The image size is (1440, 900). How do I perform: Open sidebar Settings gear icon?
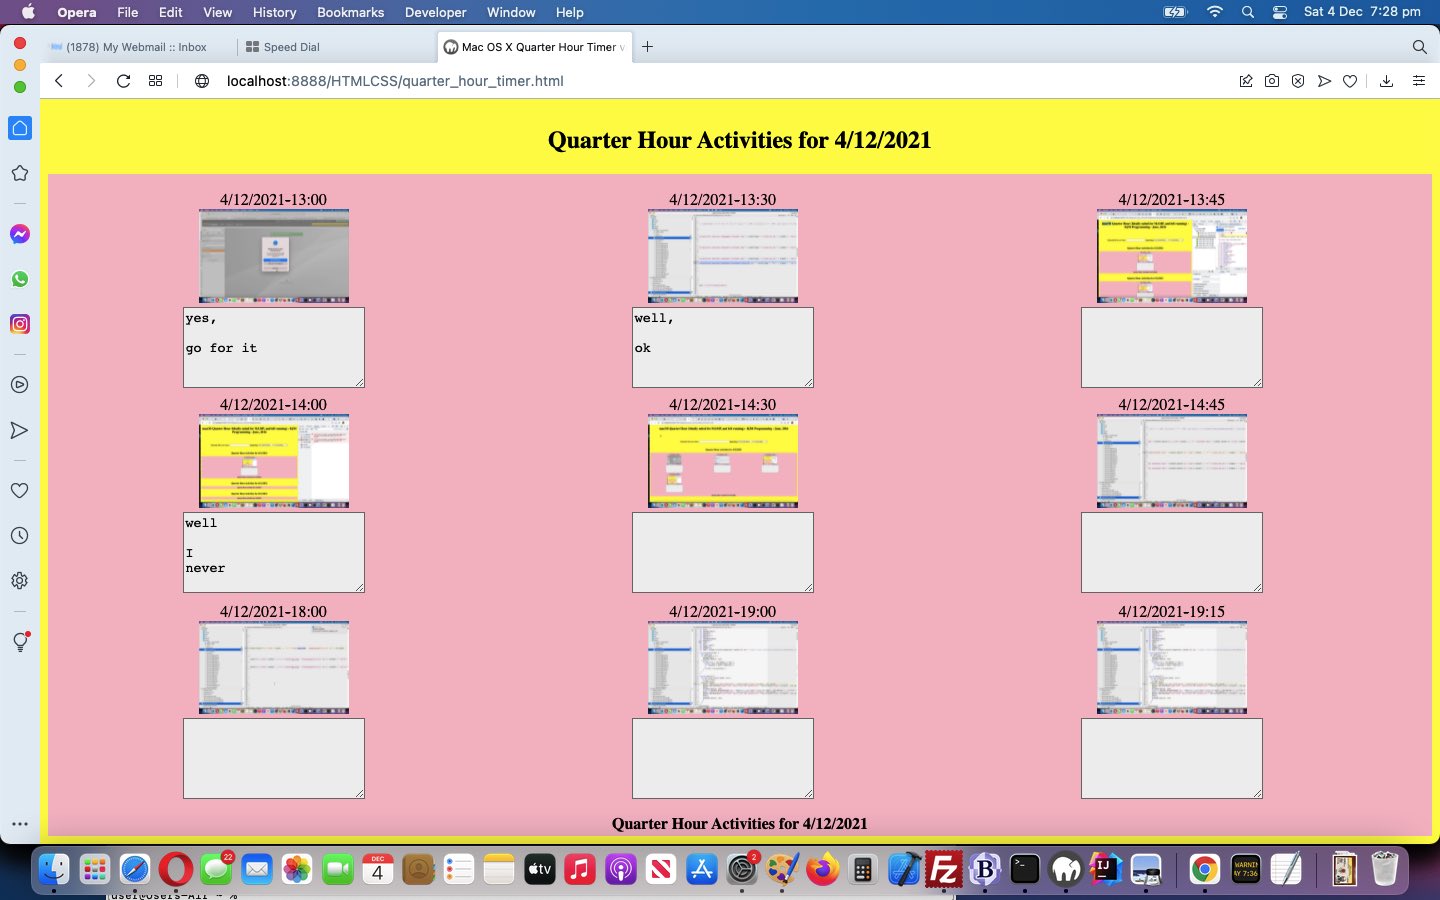tap(19, 581)
